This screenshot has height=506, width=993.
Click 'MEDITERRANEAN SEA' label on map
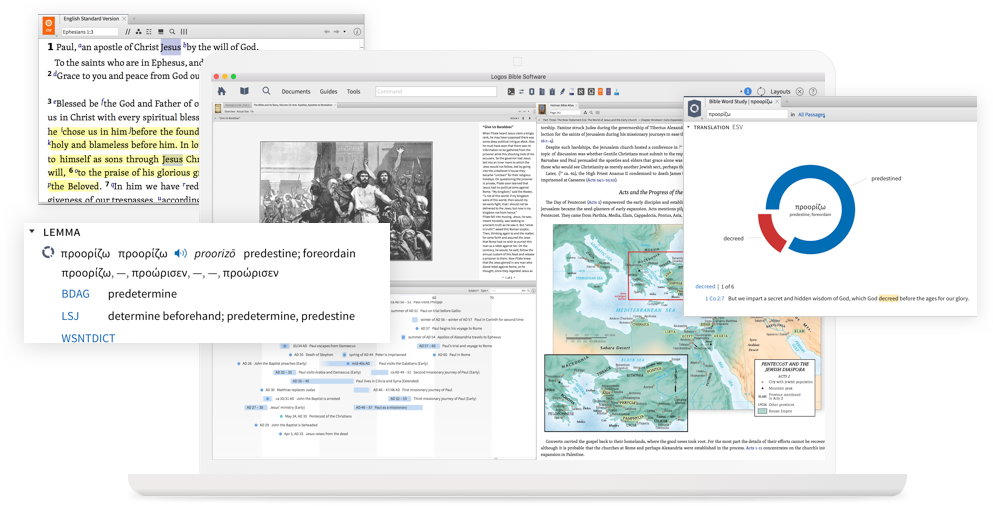(x=646, y=310)
